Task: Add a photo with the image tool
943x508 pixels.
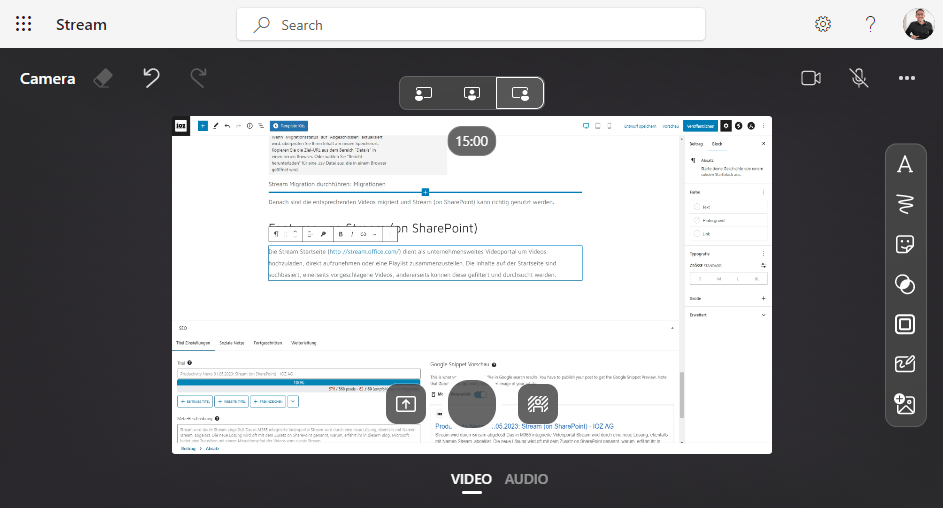Action: [905, 404]
